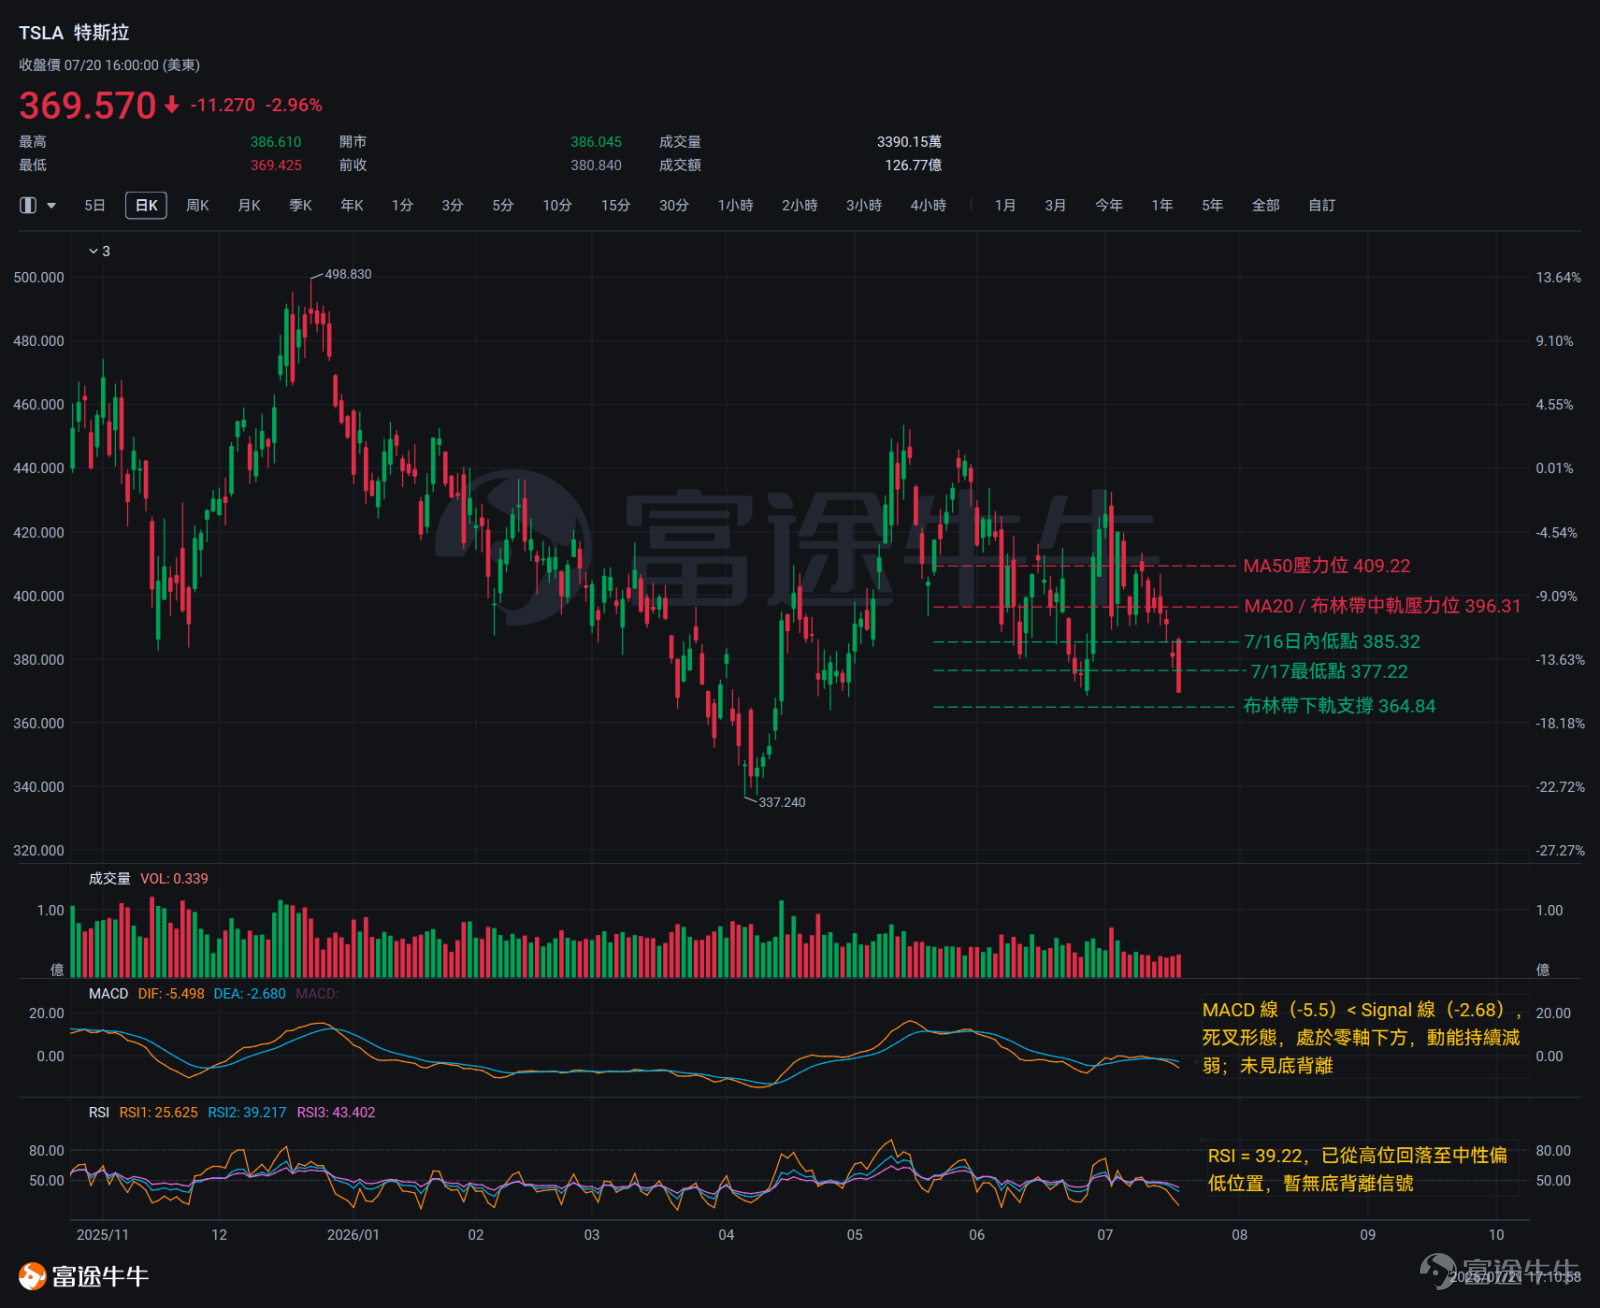The width and height of the screenshot is (1600, 1308).
Task: Click the MACD indicator label
Action: 108,994
